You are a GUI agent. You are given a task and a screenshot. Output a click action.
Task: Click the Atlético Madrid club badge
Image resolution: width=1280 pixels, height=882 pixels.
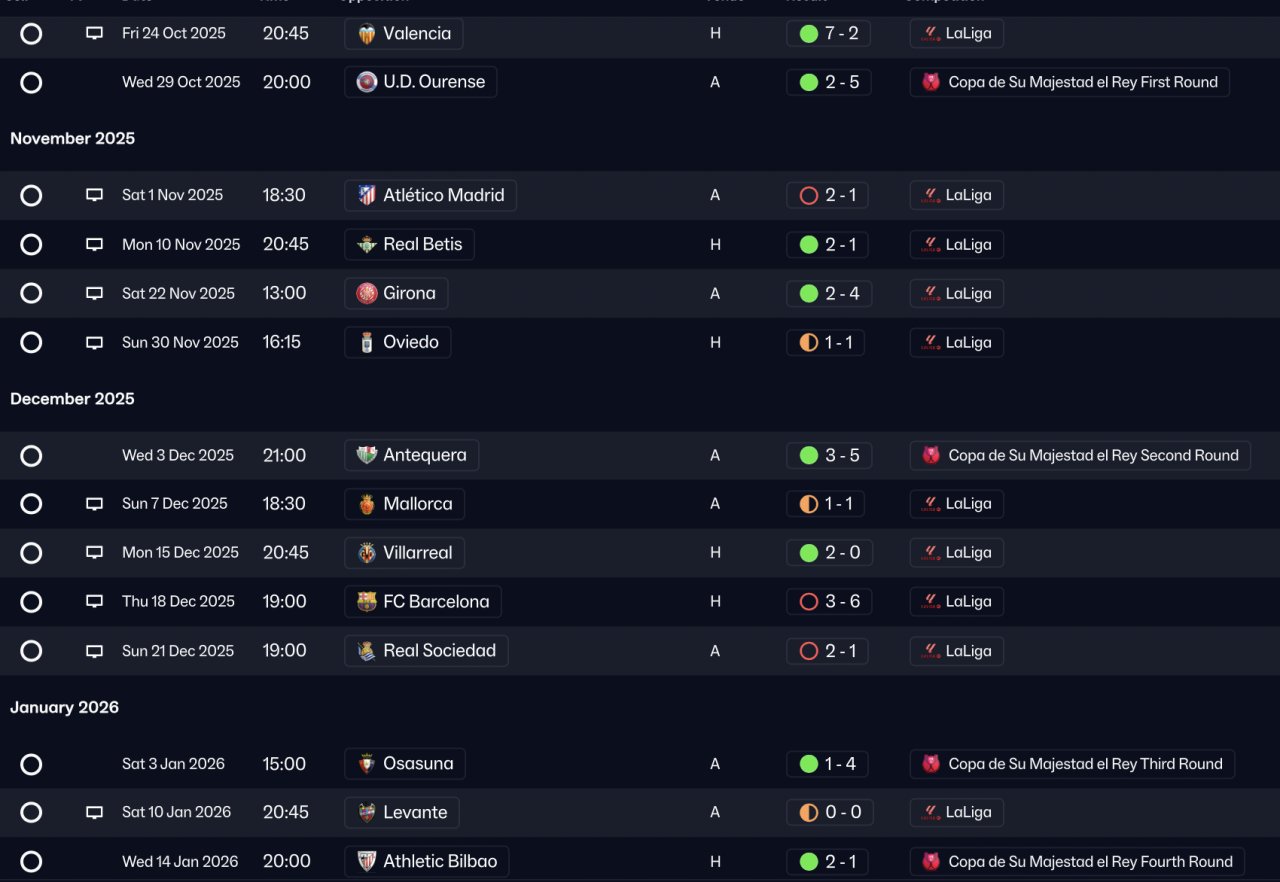[x=367, y=195]
